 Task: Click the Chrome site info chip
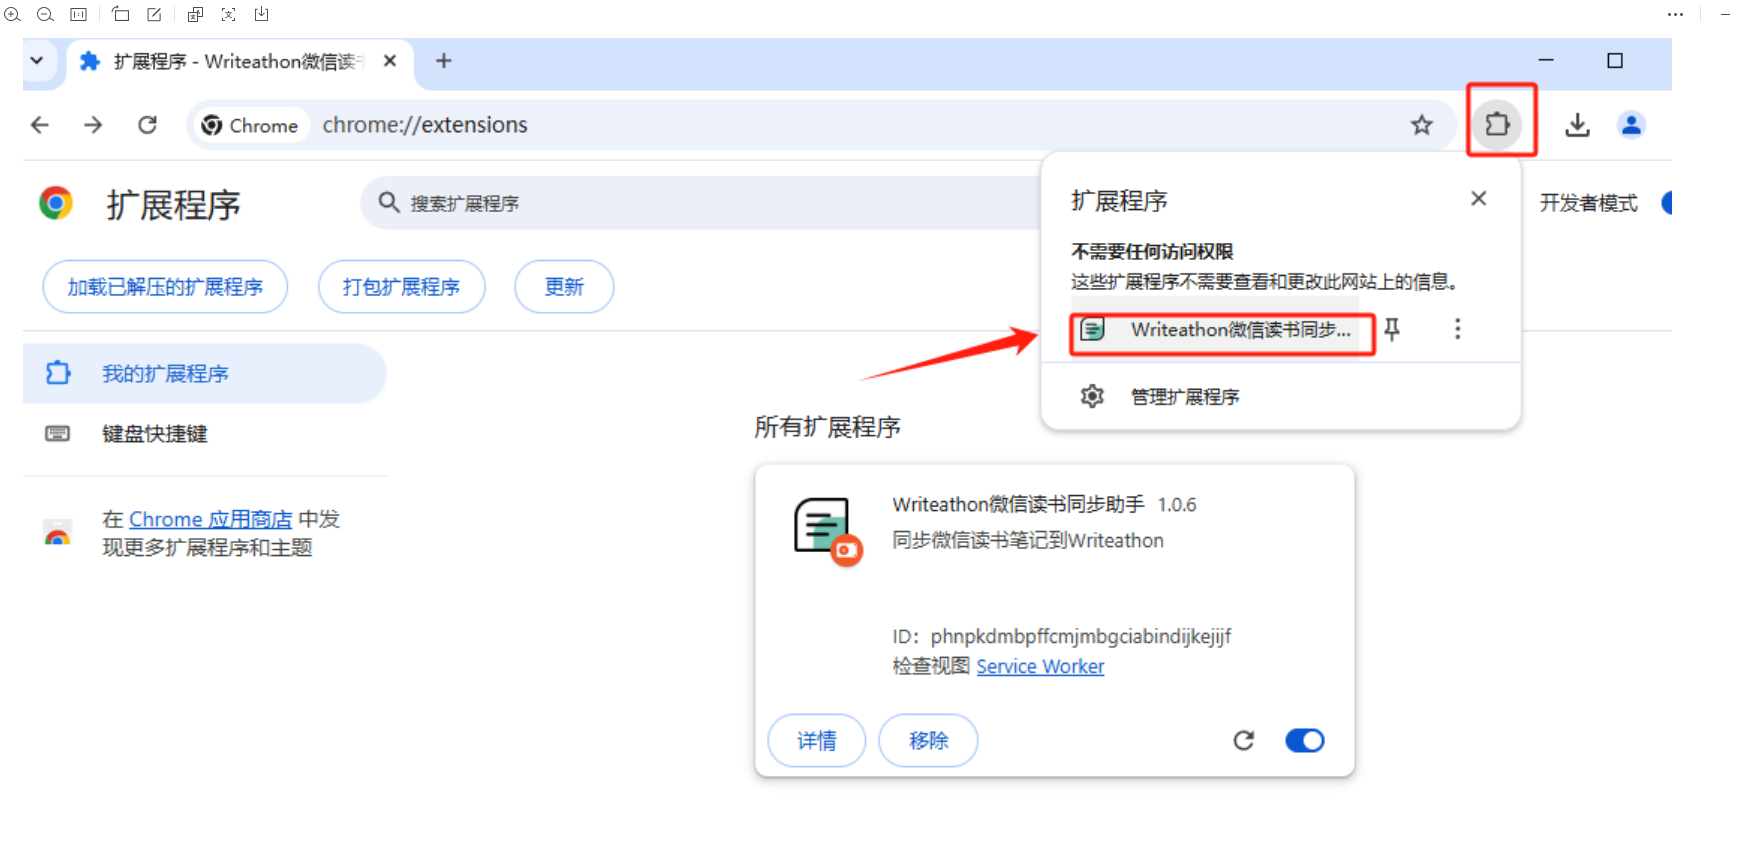pos(250,125)
